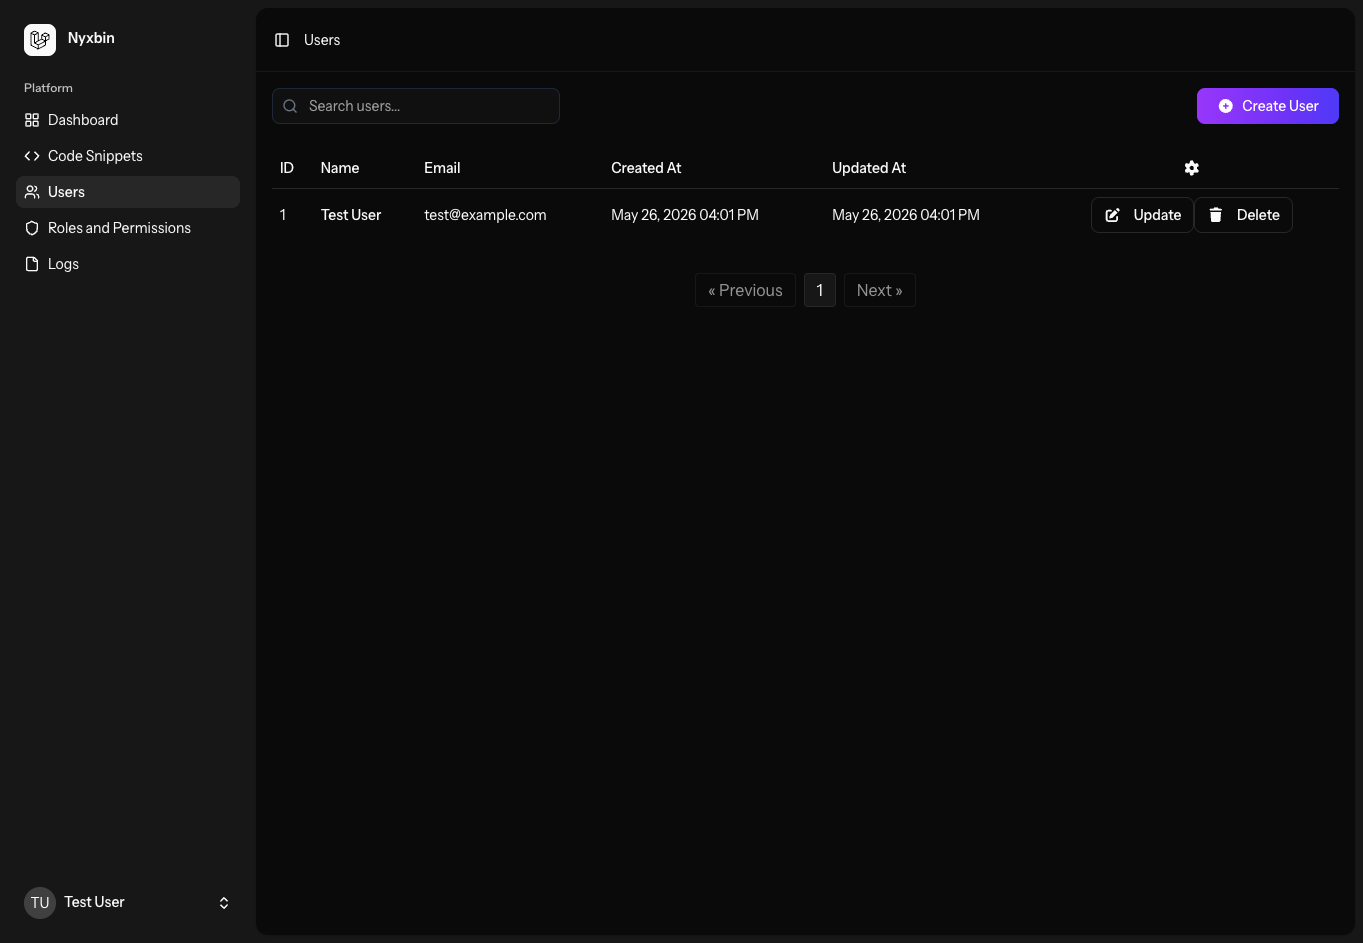Focus the Search users field
The width and height of the screenshot is (1363, 943).
click(x=416, y=106)
